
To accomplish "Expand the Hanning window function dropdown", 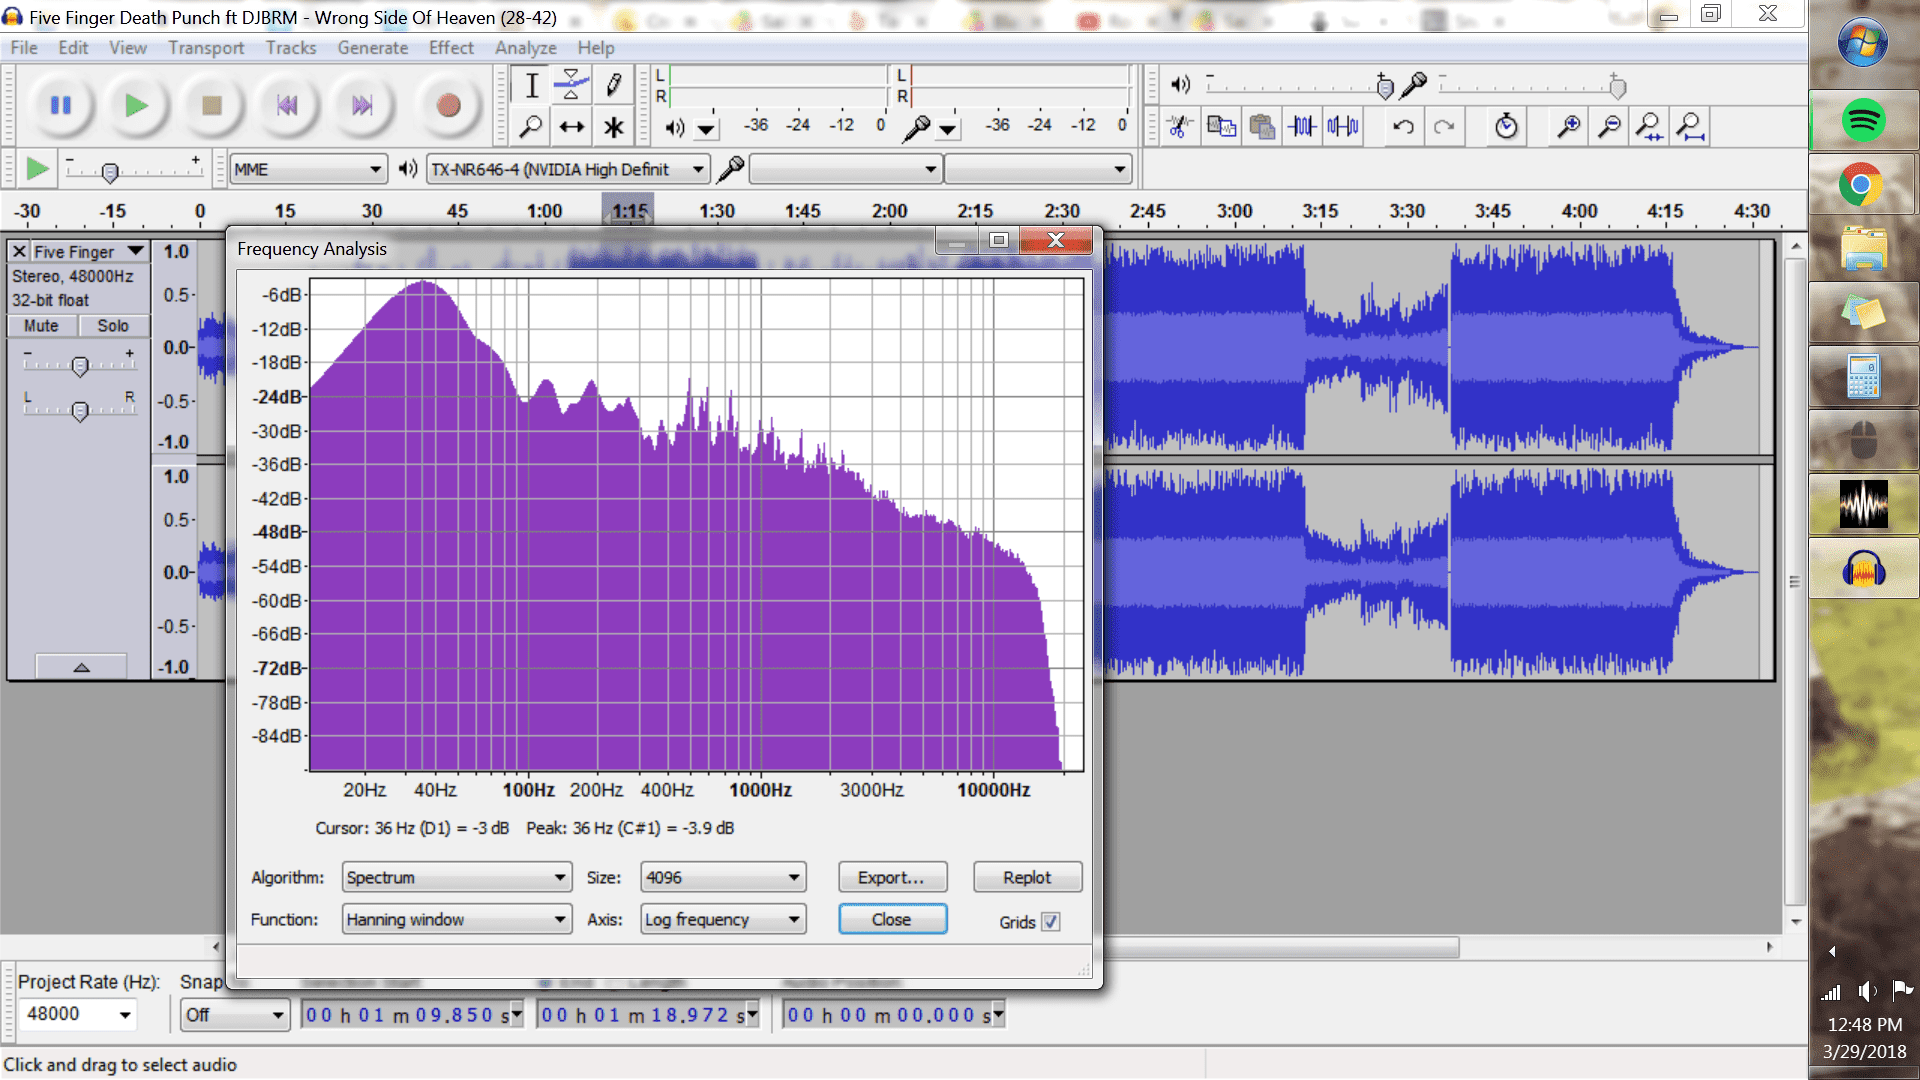I will coord(457,920).
